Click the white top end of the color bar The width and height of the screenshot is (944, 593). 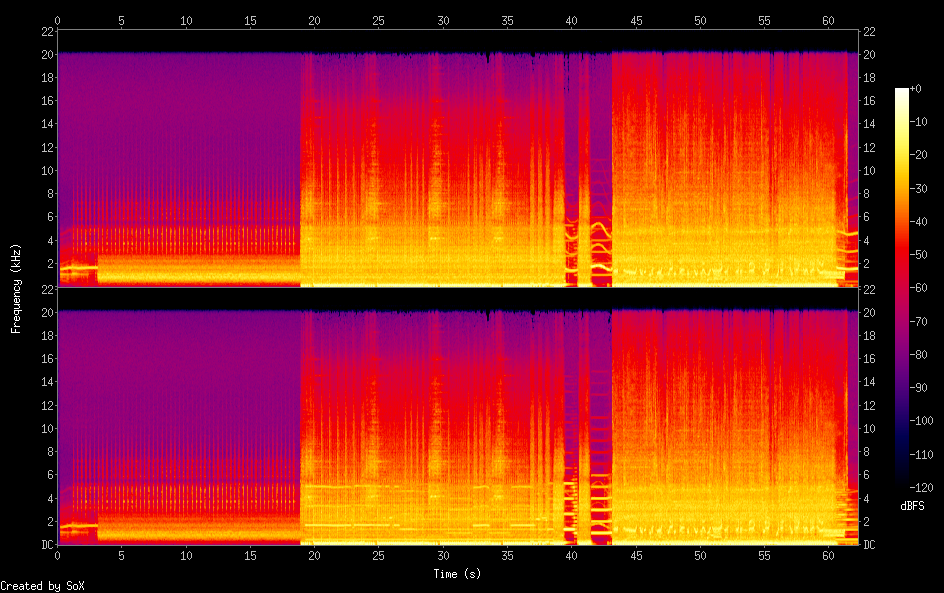click(x=902, y=92)
